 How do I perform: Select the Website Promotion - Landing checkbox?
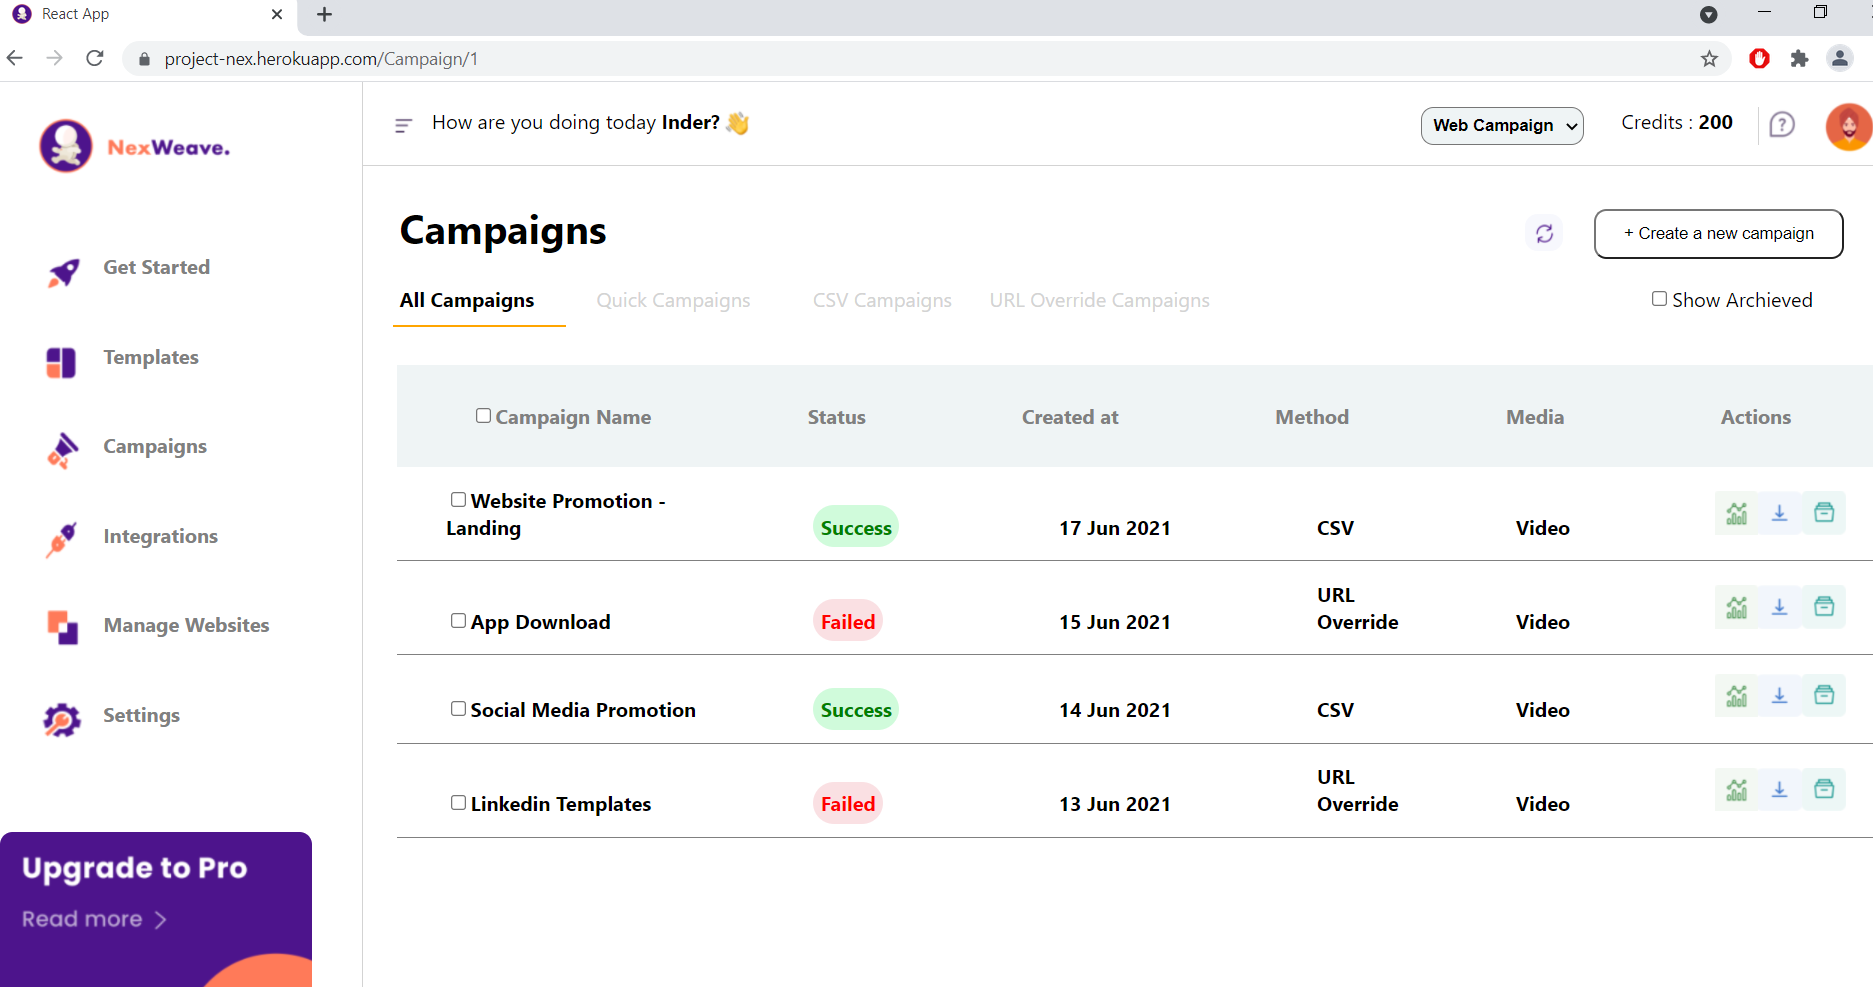(x=458, y=499)
